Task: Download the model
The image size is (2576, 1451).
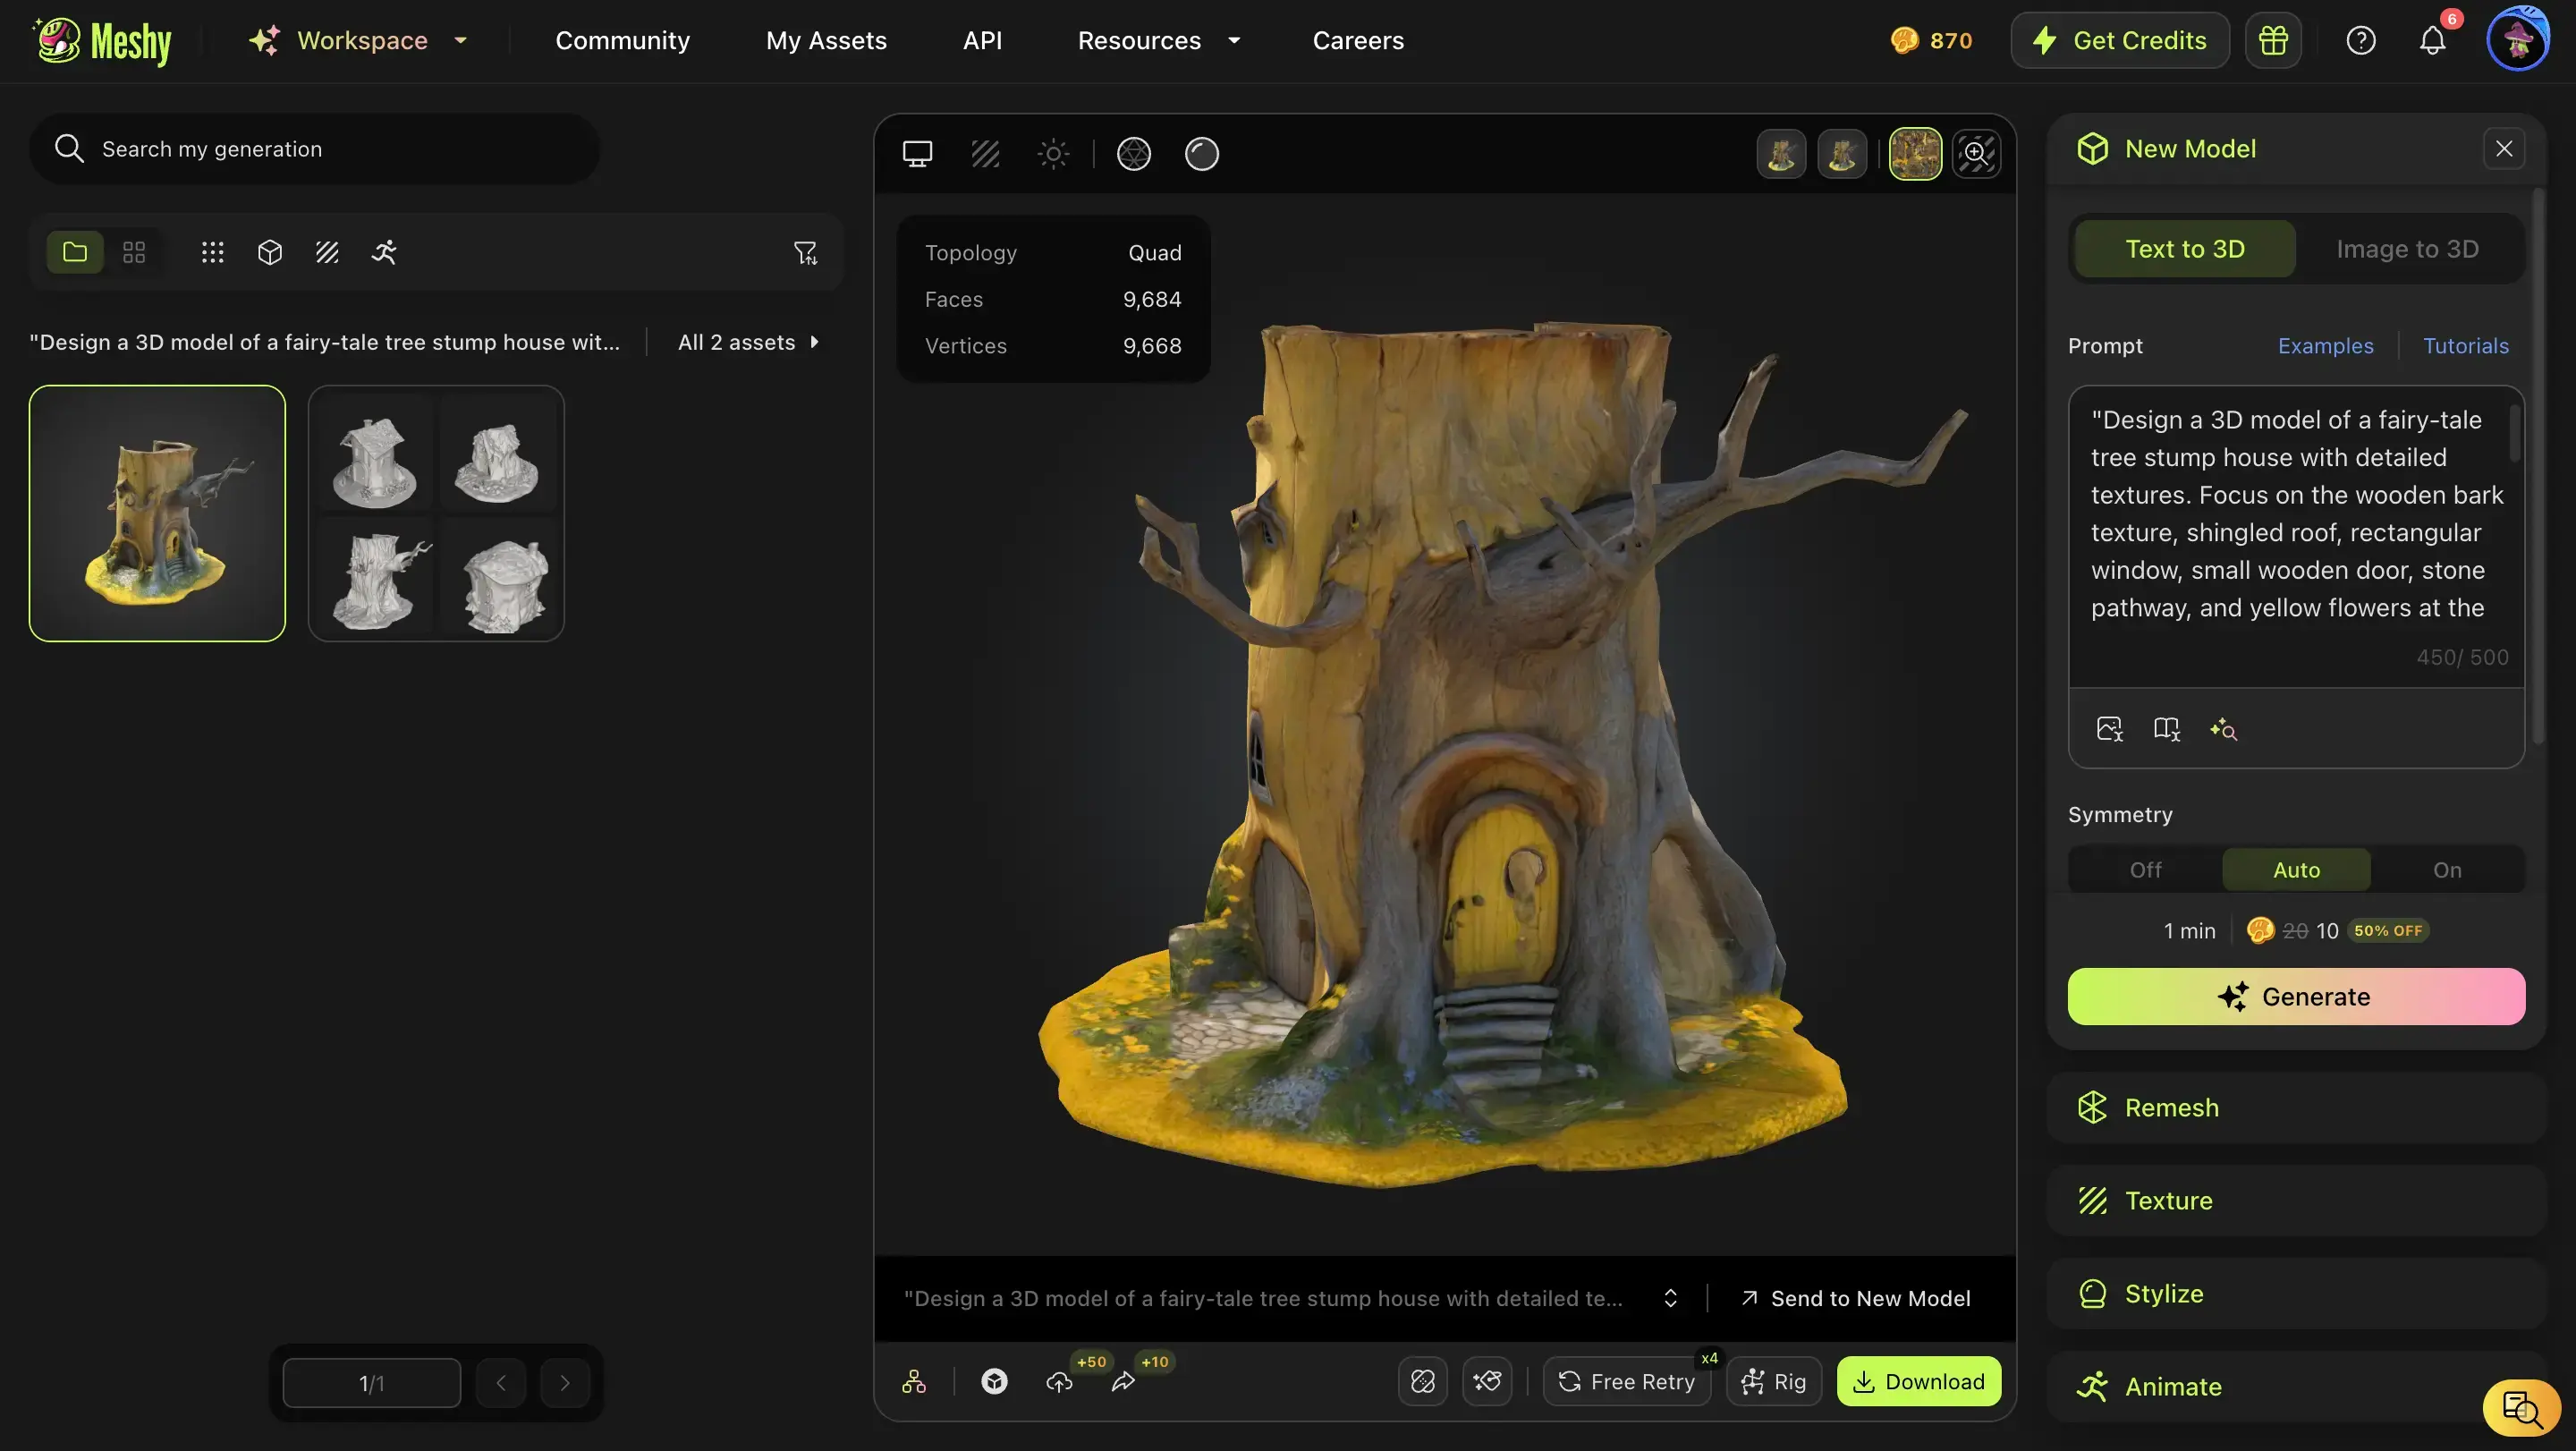Action: 1918,1381
